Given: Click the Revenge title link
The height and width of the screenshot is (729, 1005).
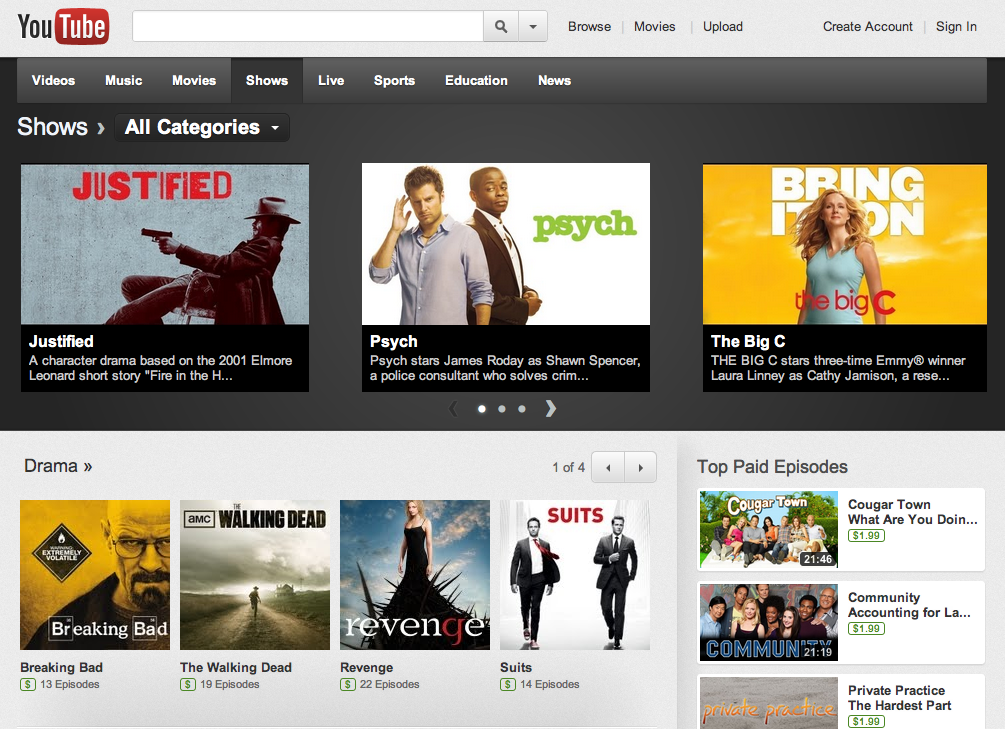Looking at the screenshot, I should (367, 667).
